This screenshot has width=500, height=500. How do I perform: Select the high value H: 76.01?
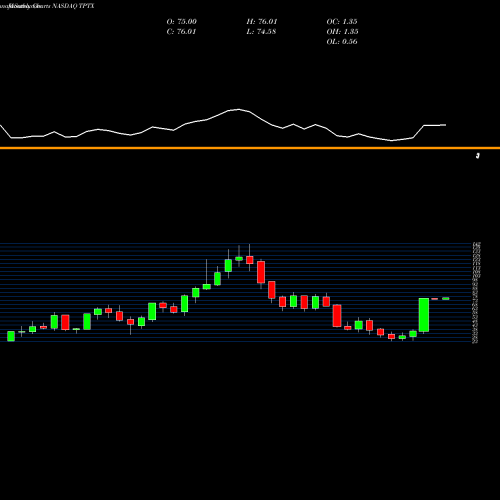262,22
